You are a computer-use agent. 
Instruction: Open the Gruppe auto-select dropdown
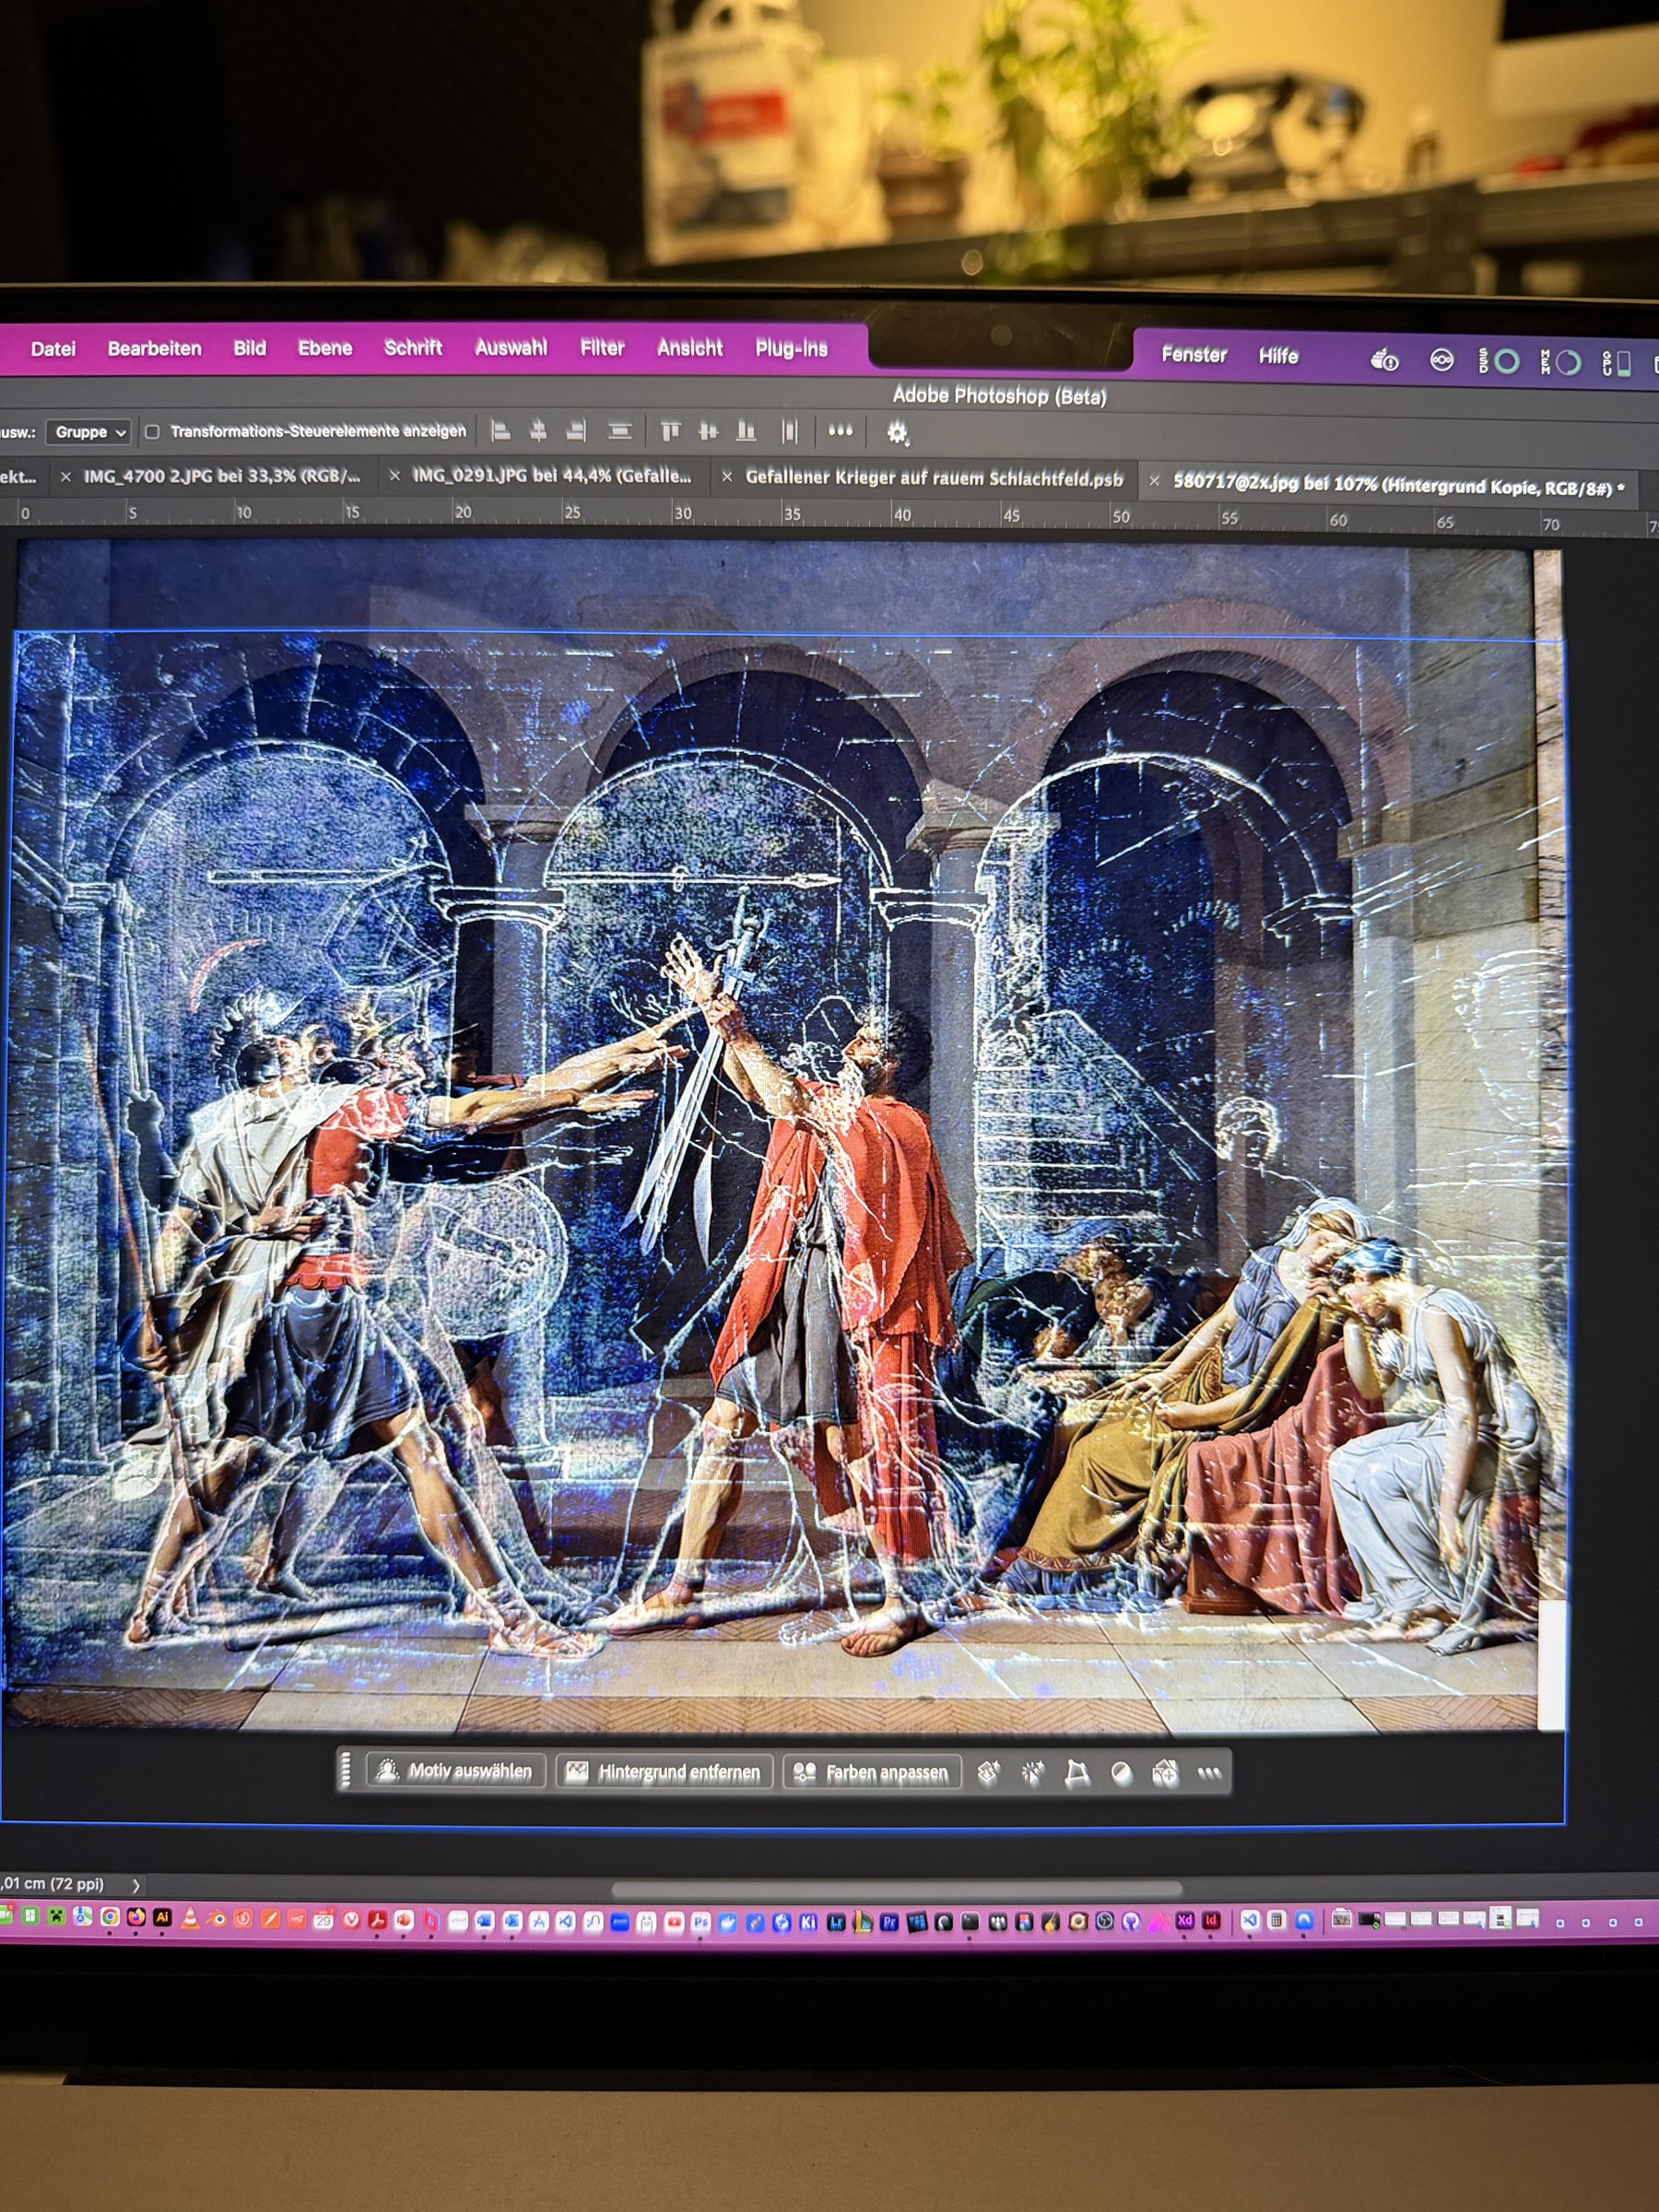coord(89,432)
